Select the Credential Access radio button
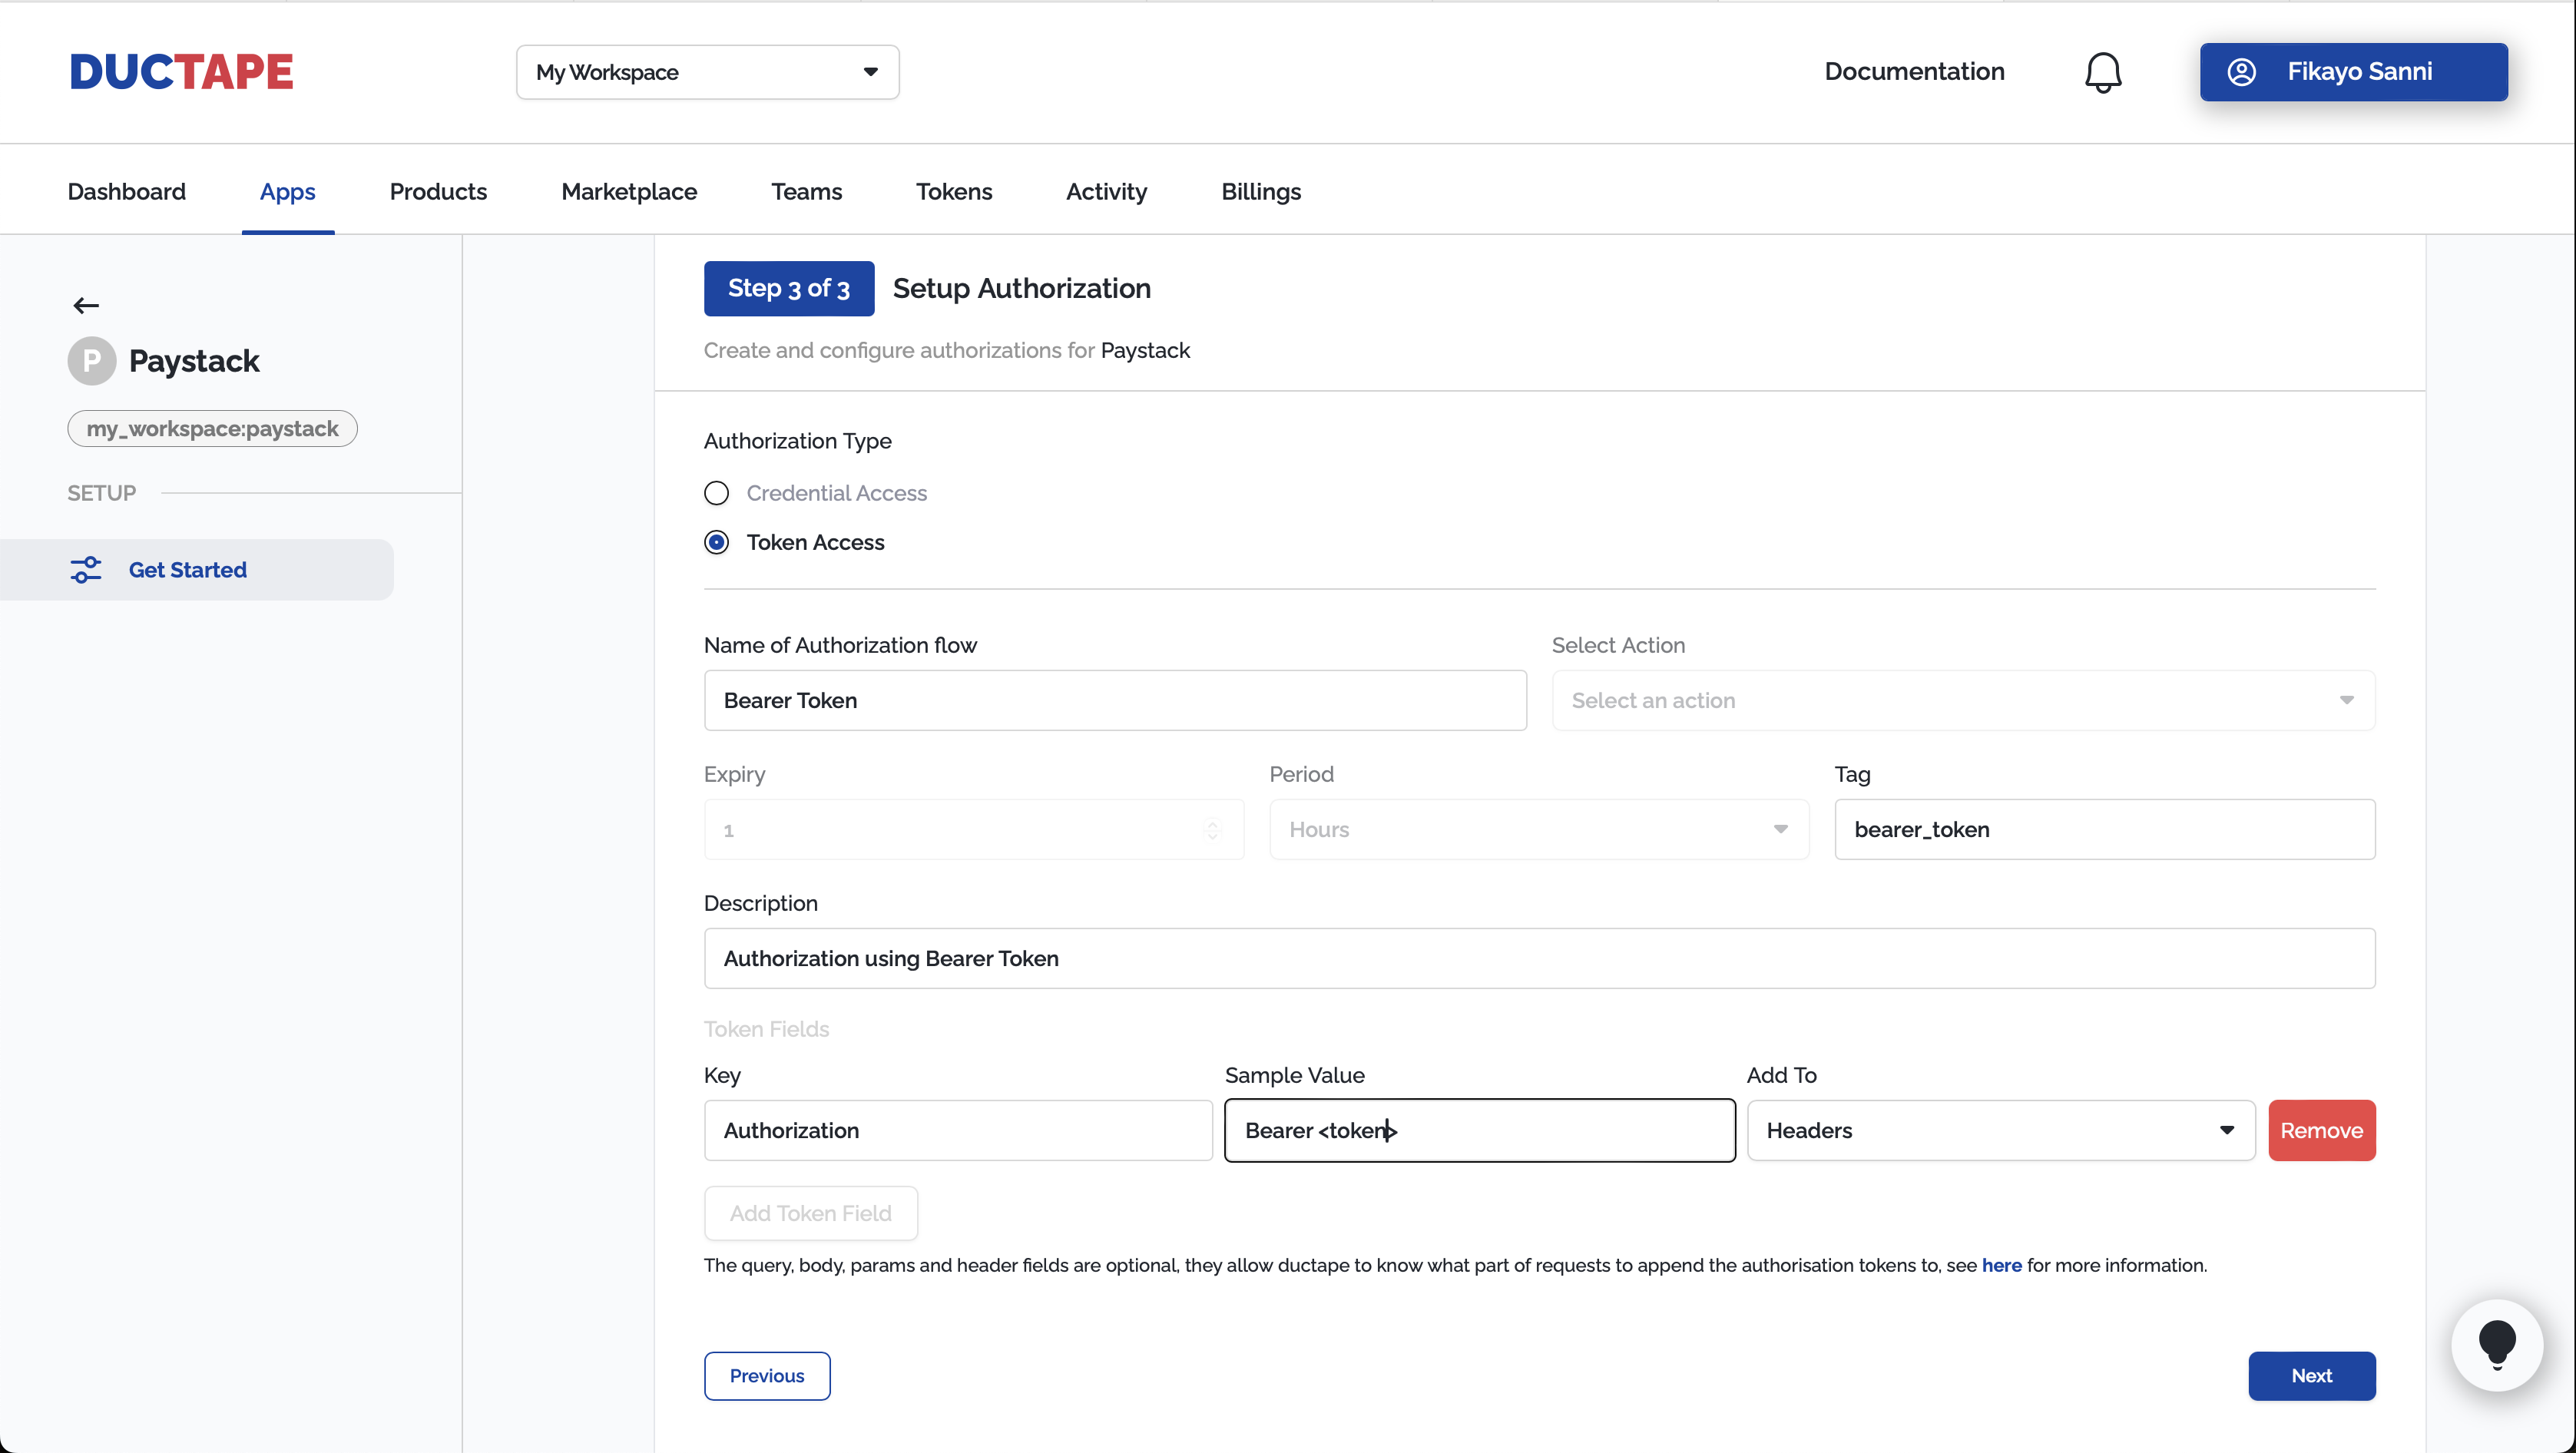The image size is (2576, 1453). pos(716,493)
